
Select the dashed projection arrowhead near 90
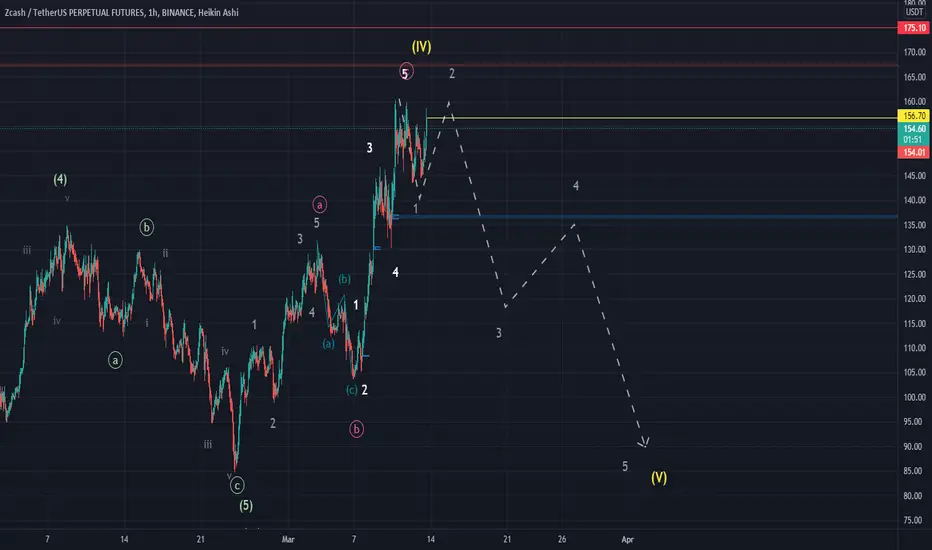point(644,443)
